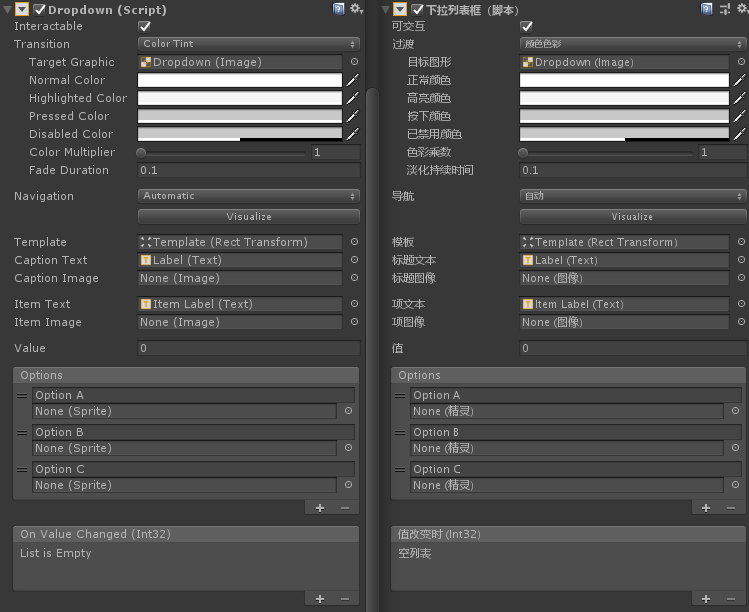
Task: Add listener with plus under 值改变时
Action: [x=706, y=599]
